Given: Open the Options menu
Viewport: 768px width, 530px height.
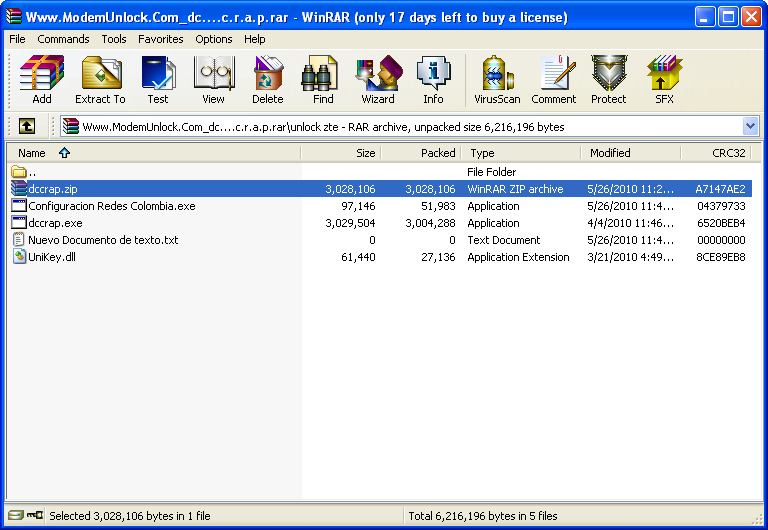Looking at the screenshot, I should coord(214,39).
